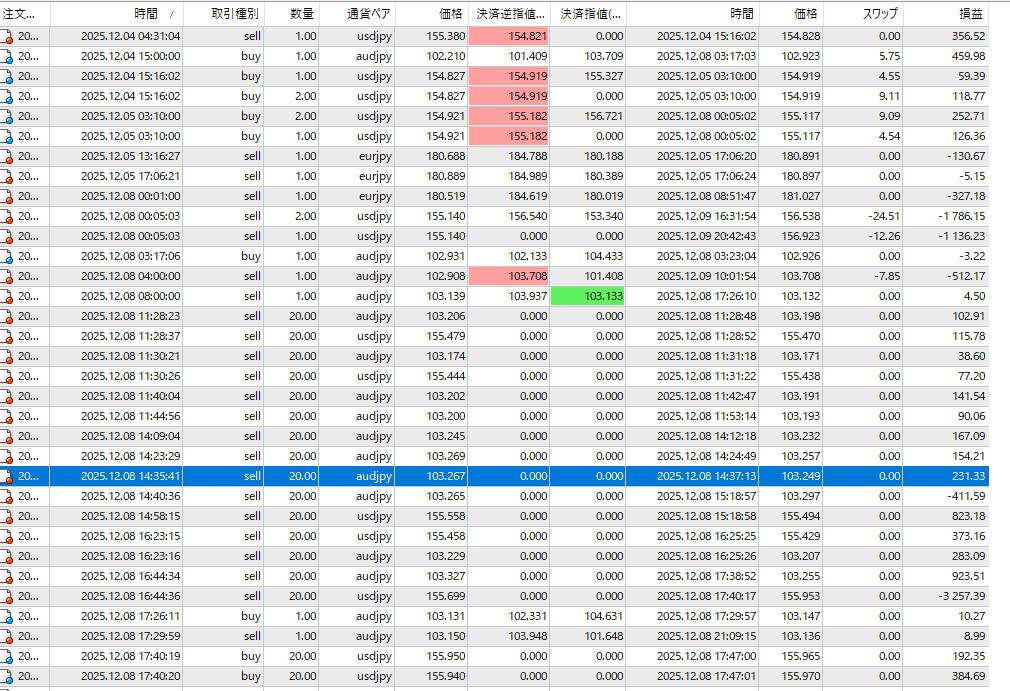The image size is (1010, 691).
Task: Click the green highlighted 103.133 take-profit cell
Action: [587, 296]
